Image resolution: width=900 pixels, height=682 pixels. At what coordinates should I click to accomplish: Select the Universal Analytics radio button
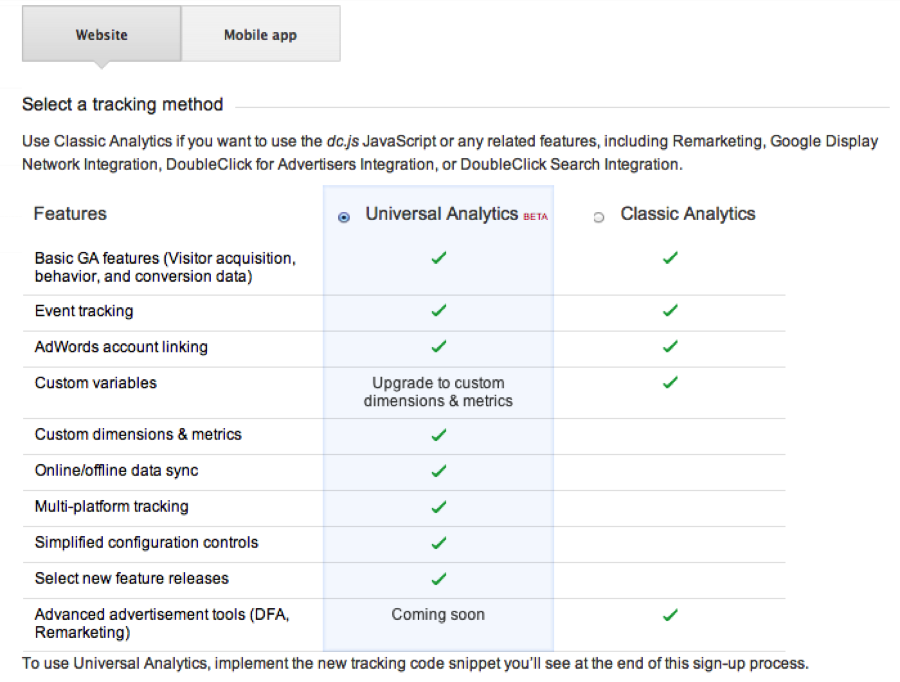coord(344,218)
